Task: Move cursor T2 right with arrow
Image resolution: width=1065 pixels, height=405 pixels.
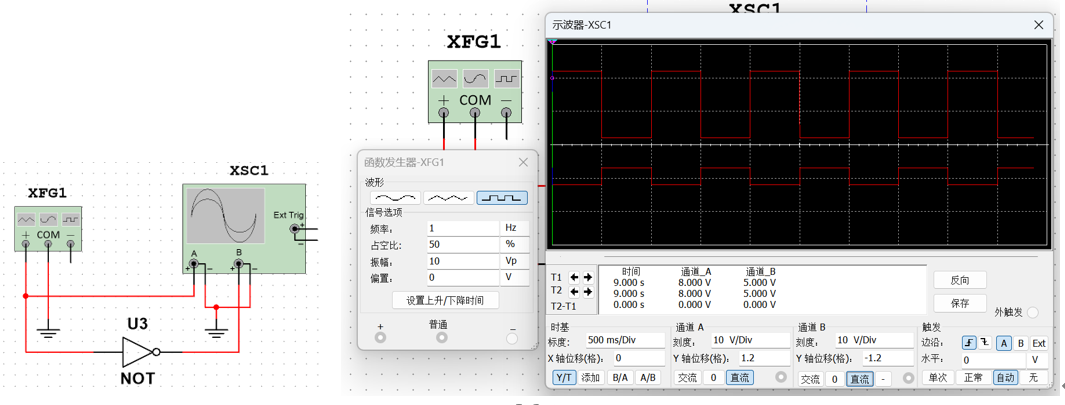Action: [588, 292]
